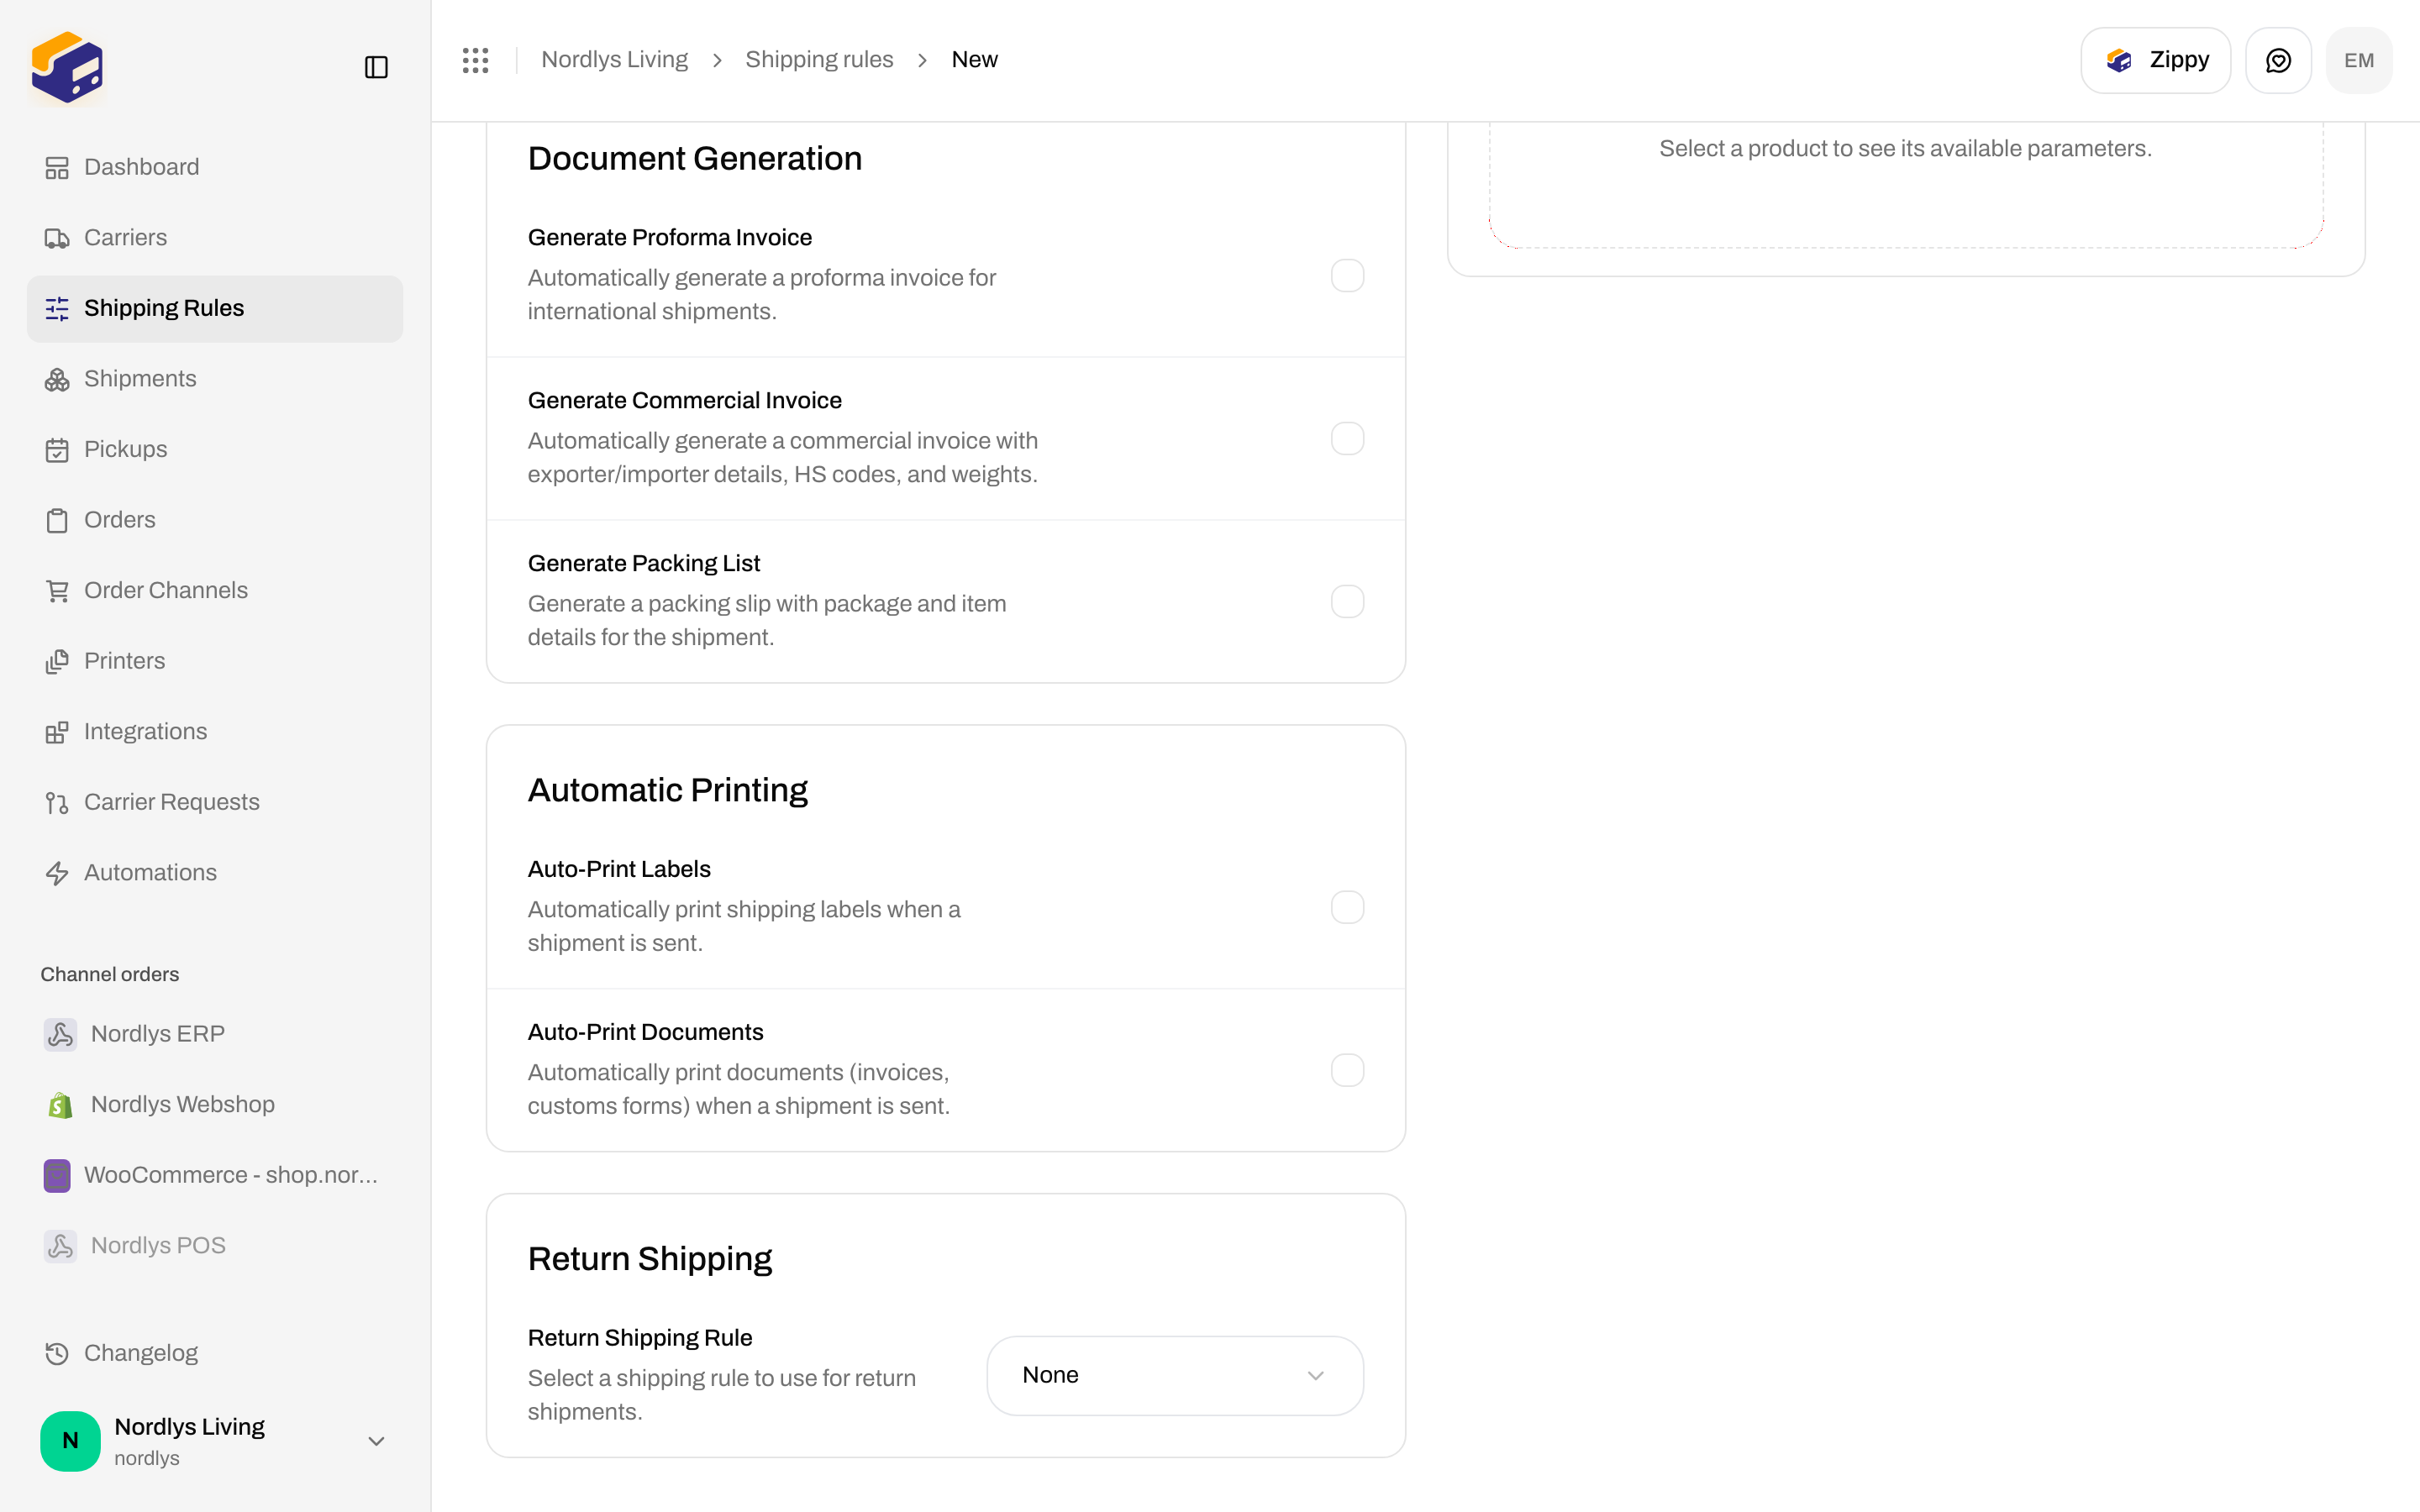Click the Printers icon

57,661
